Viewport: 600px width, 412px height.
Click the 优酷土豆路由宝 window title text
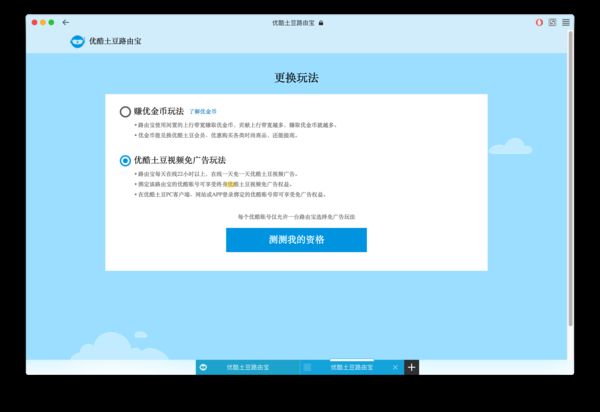coord(293,23)
